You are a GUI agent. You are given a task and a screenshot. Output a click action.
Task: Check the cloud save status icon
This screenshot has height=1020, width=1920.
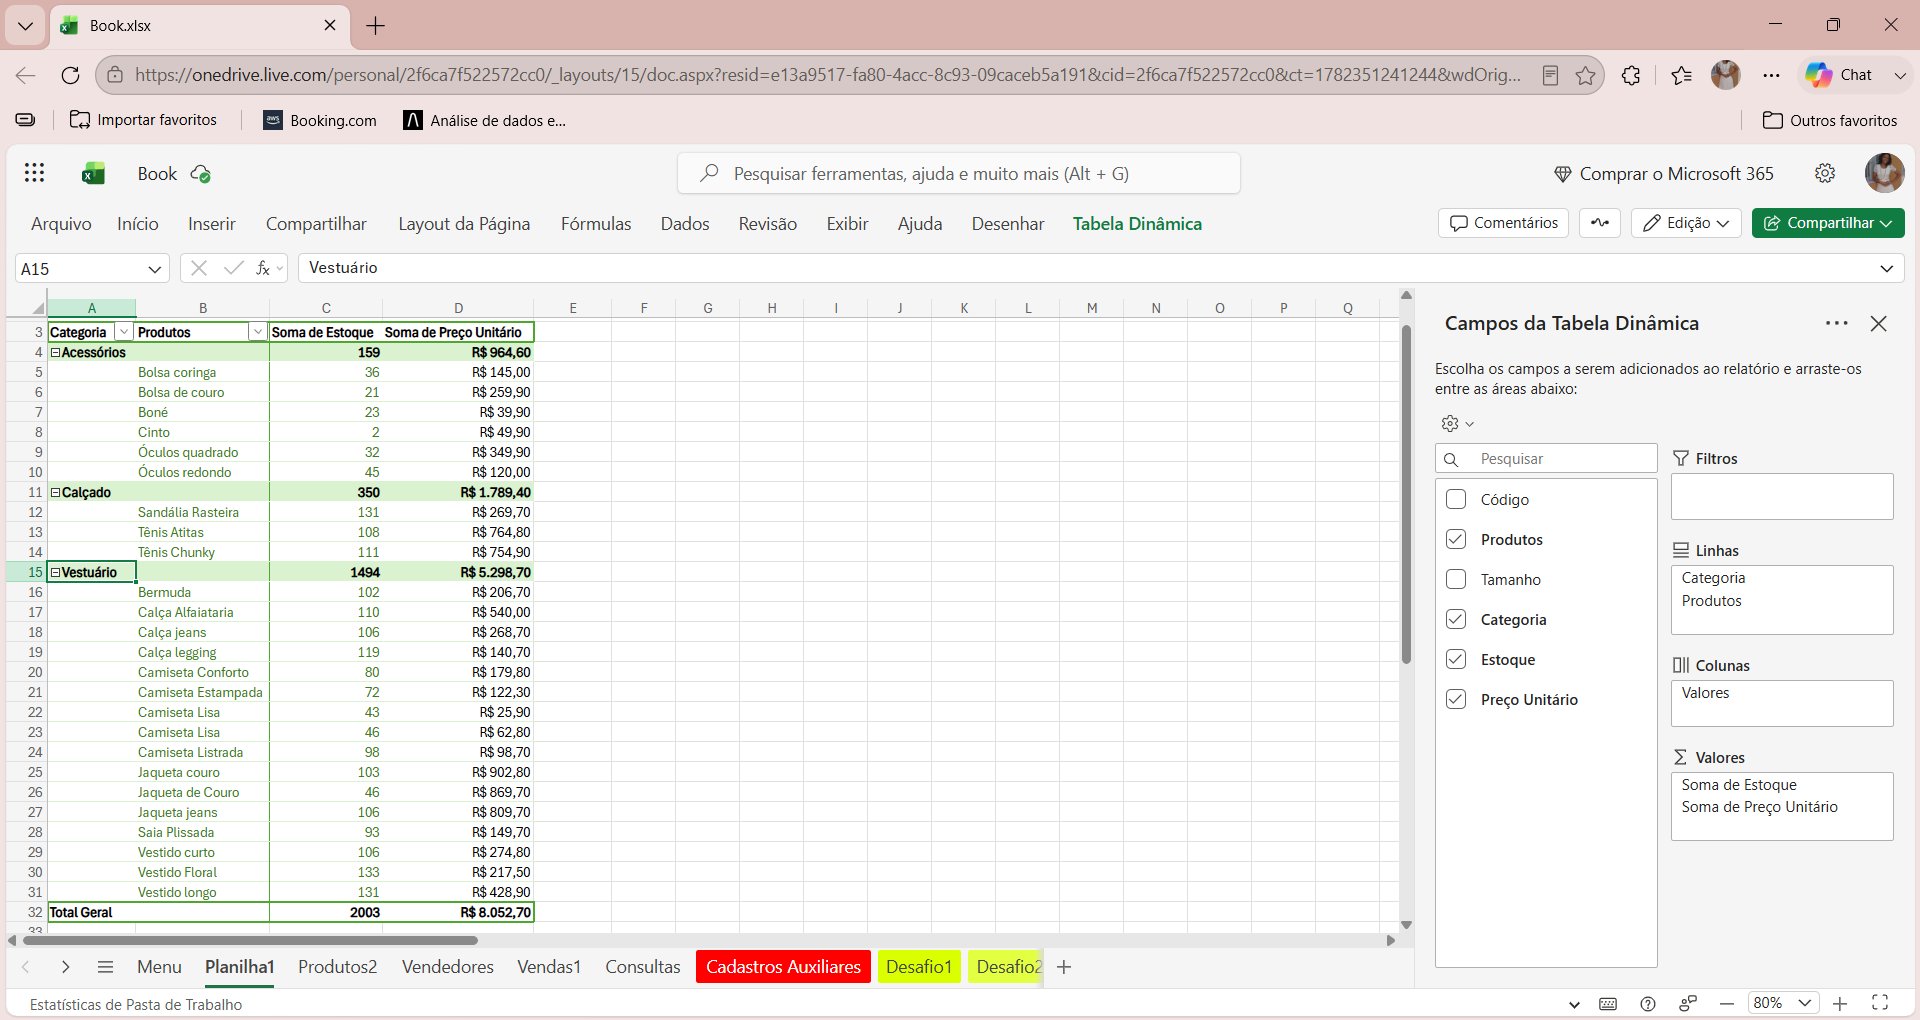point(201,174)
